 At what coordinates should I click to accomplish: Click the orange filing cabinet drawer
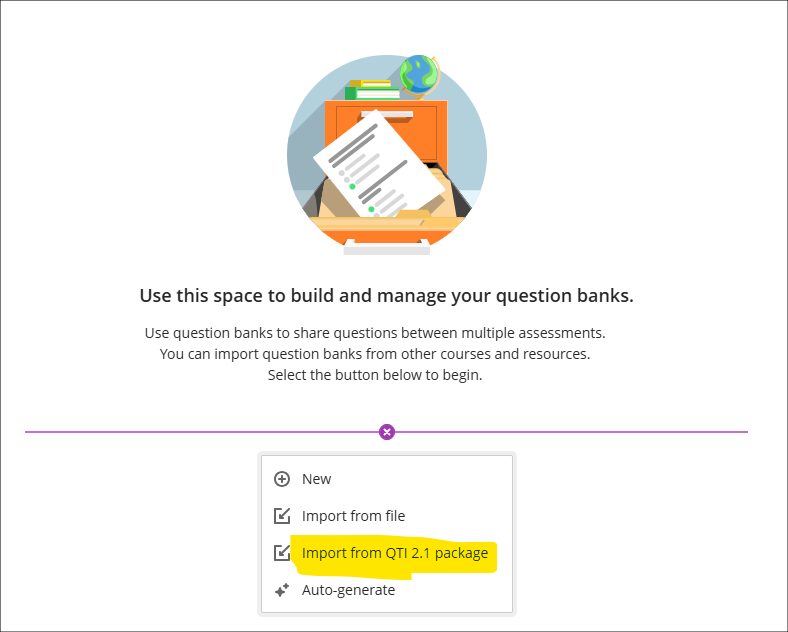tap(386, 131)
